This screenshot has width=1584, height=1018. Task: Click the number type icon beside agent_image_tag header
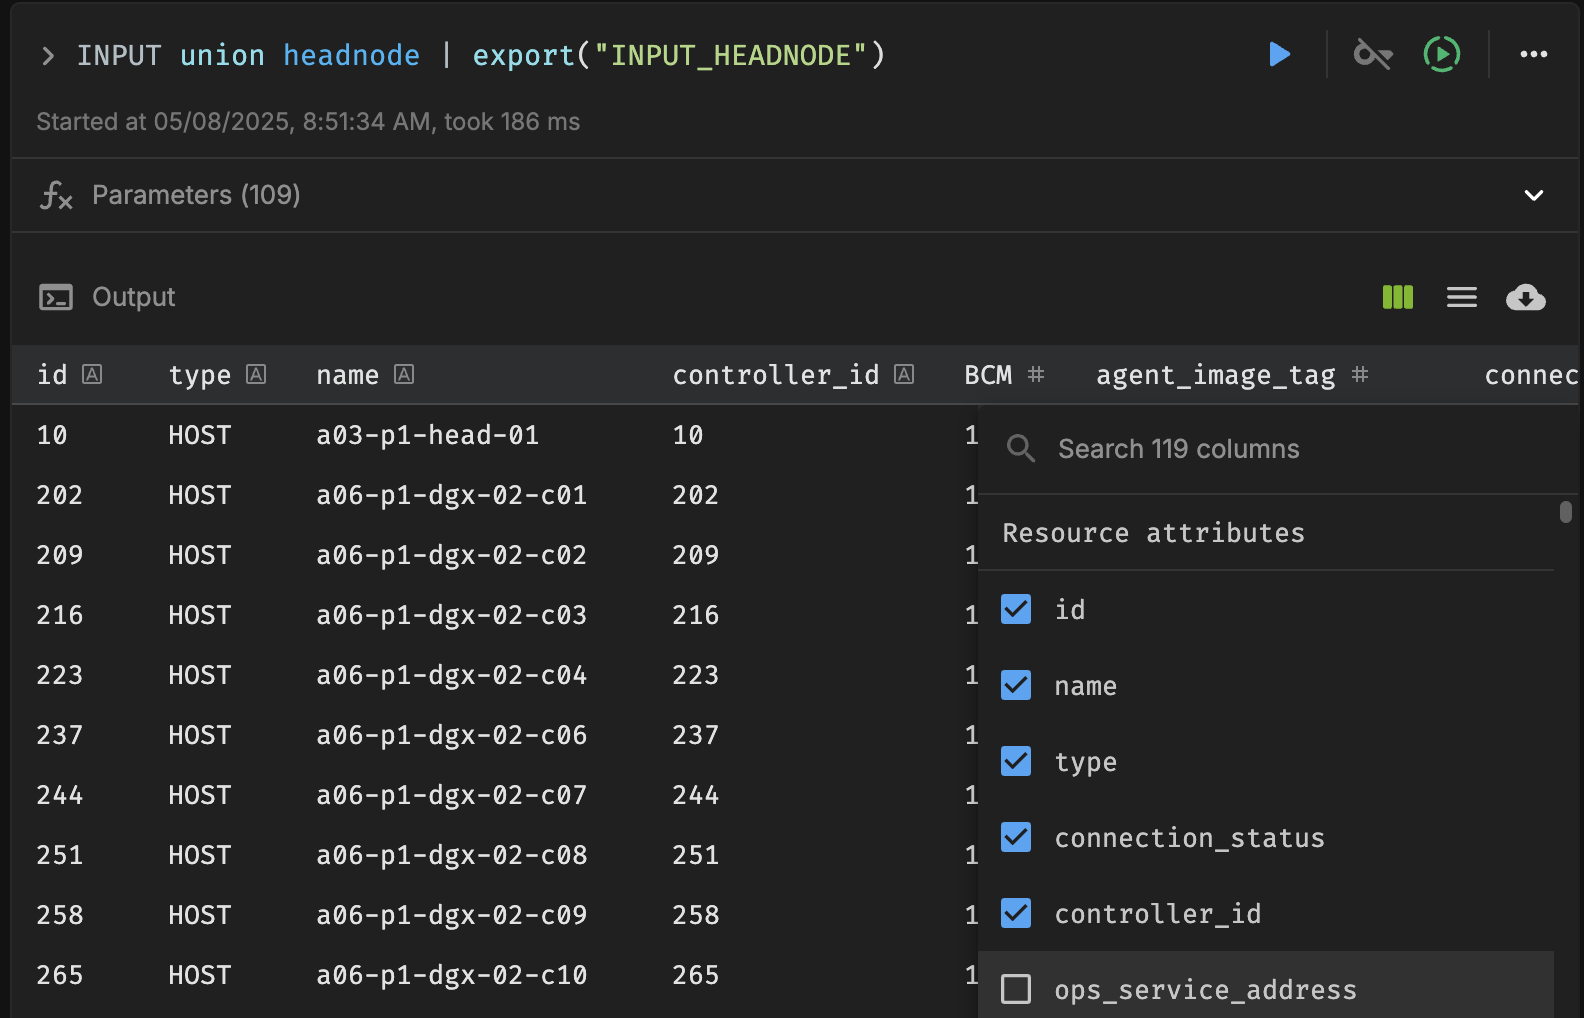1360,375
